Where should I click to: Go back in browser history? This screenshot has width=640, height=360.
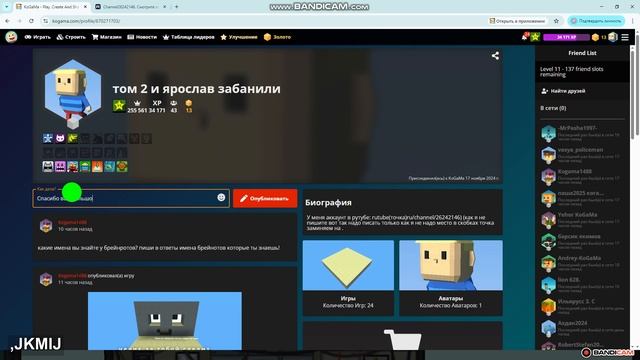tap(7, 21)
